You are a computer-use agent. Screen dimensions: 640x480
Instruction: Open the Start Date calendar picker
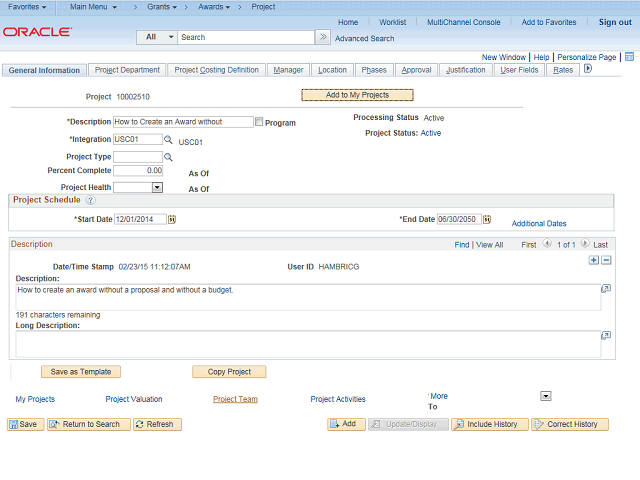172,219
